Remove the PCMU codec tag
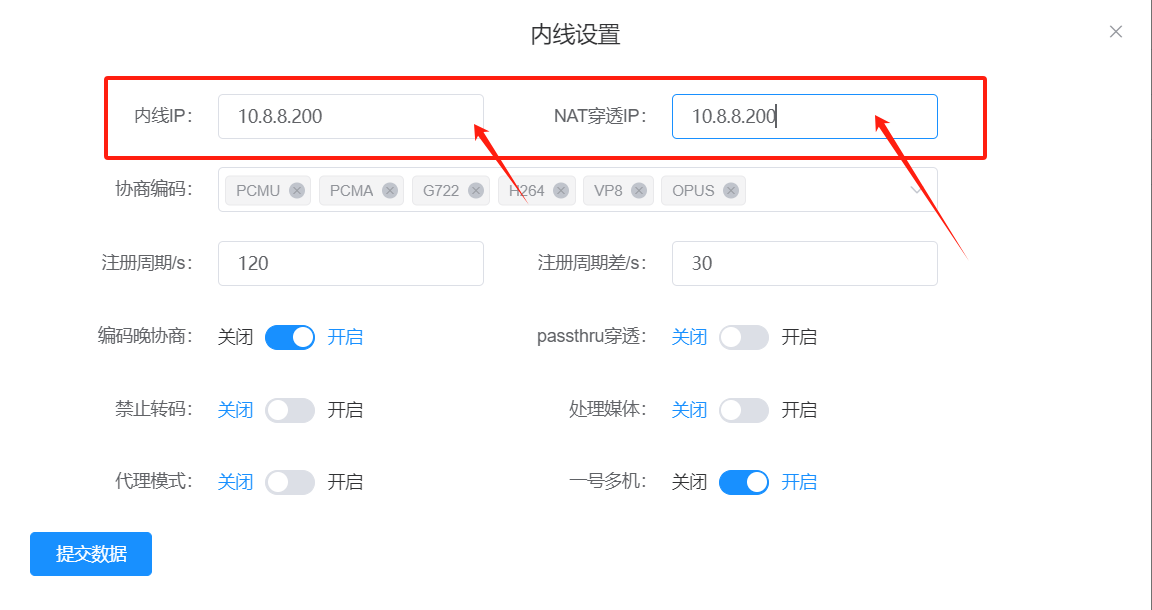The width and height of the screenshot is (1152, 610). pos(297,191)
